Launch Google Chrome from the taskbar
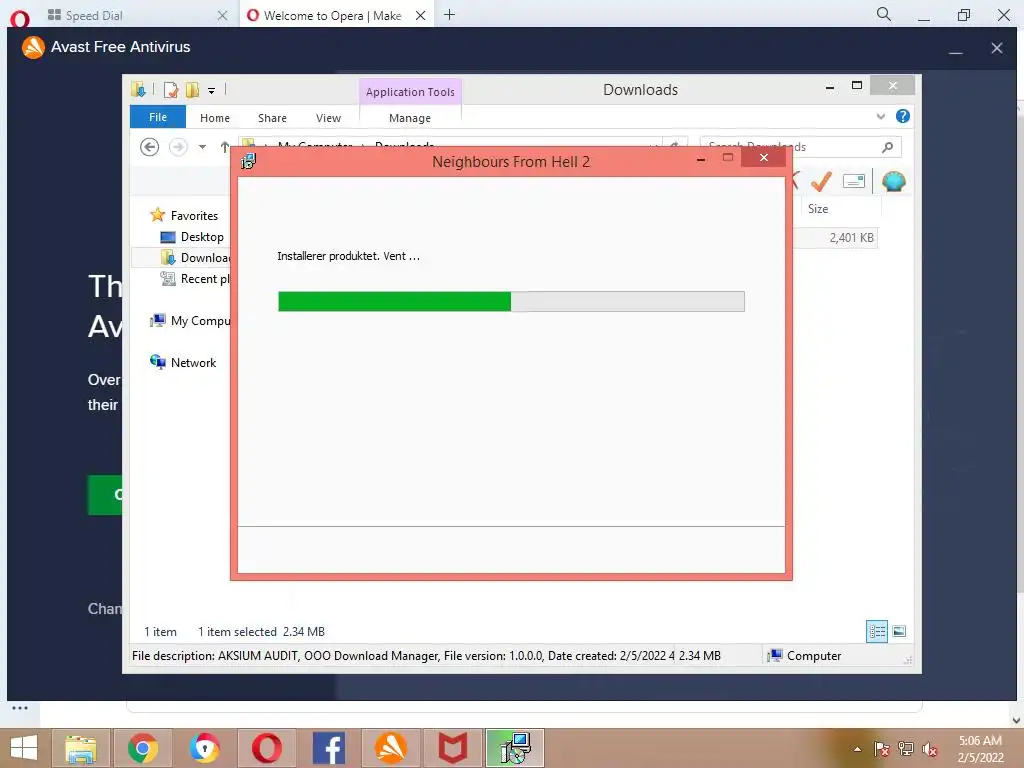 pyautogui.click(x=143, y=748)
